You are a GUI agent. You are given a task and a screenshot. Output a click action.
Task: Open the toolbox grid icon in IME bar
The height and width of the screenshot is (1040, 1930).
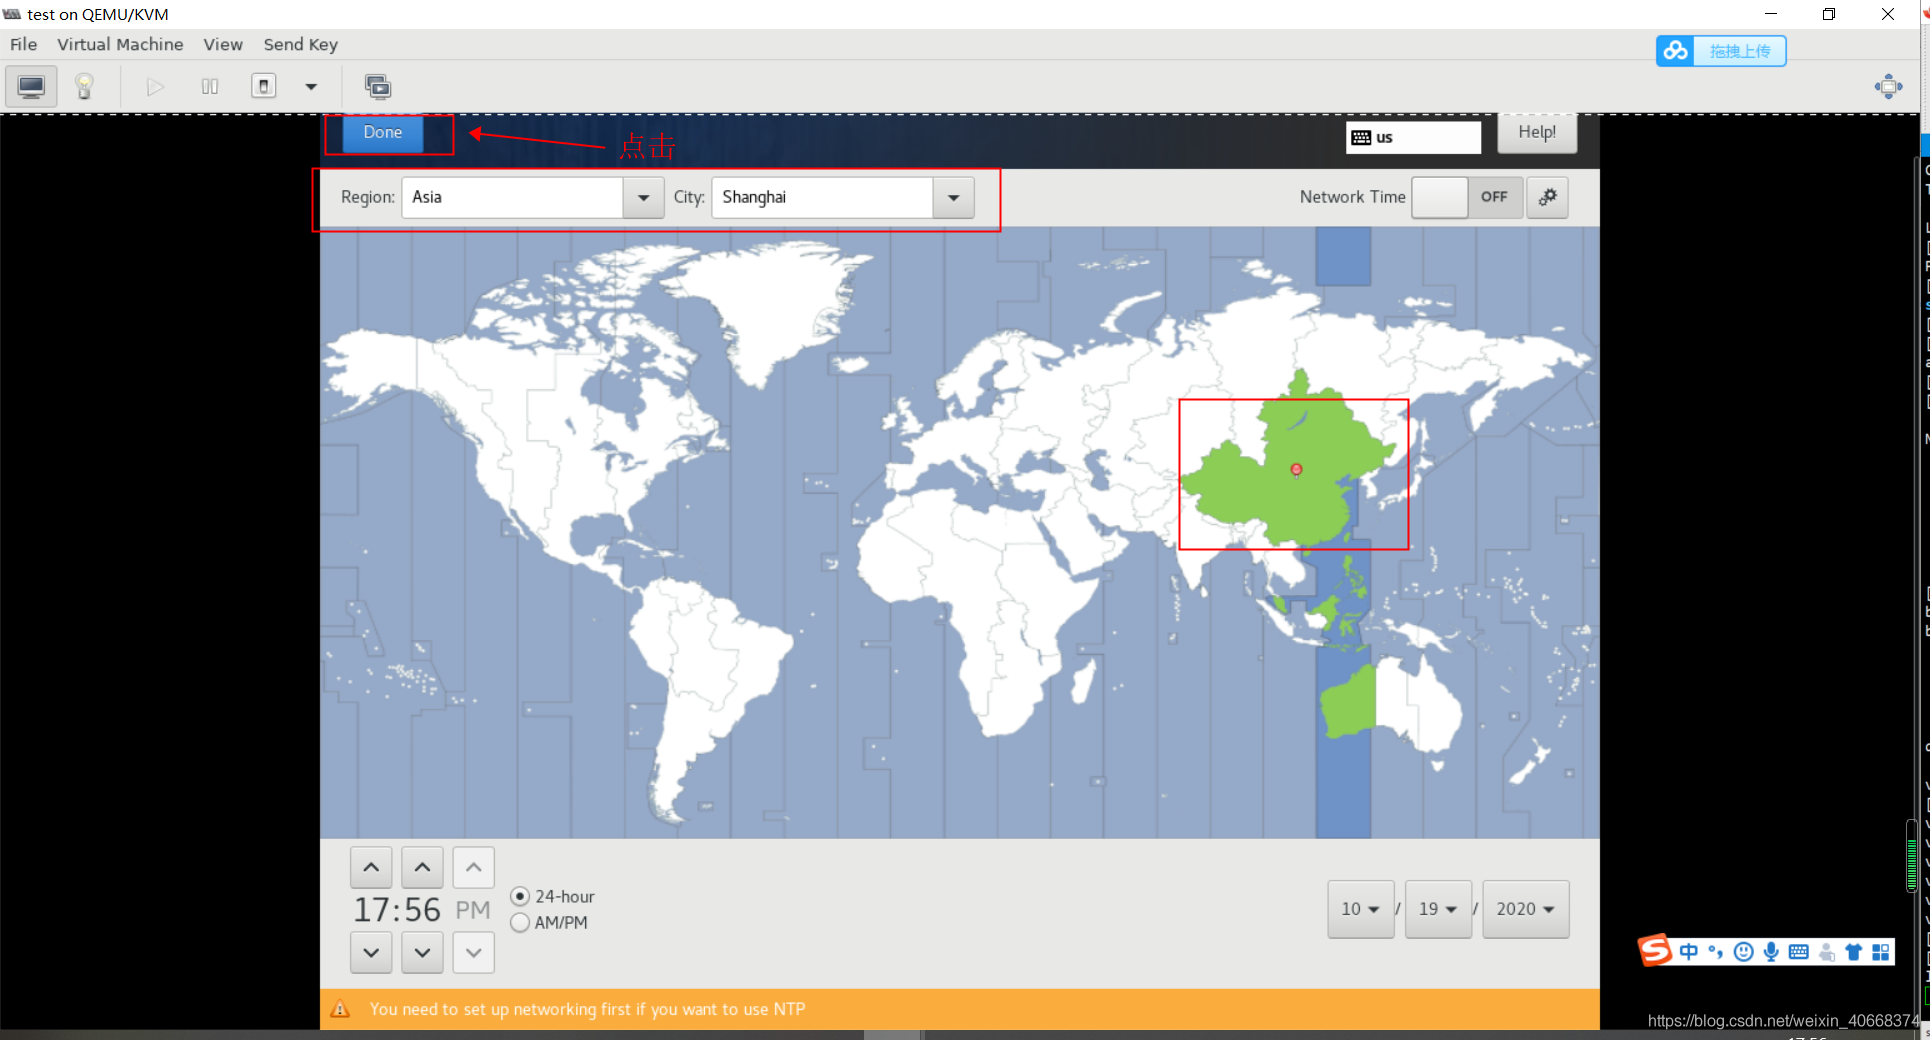(1881, 952)
